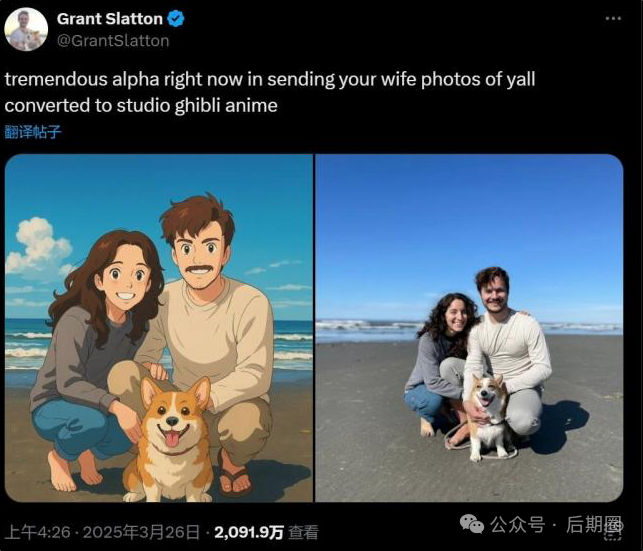Click the tweet text about studio ghibli

pyautogui.click(x=270, y=91)
